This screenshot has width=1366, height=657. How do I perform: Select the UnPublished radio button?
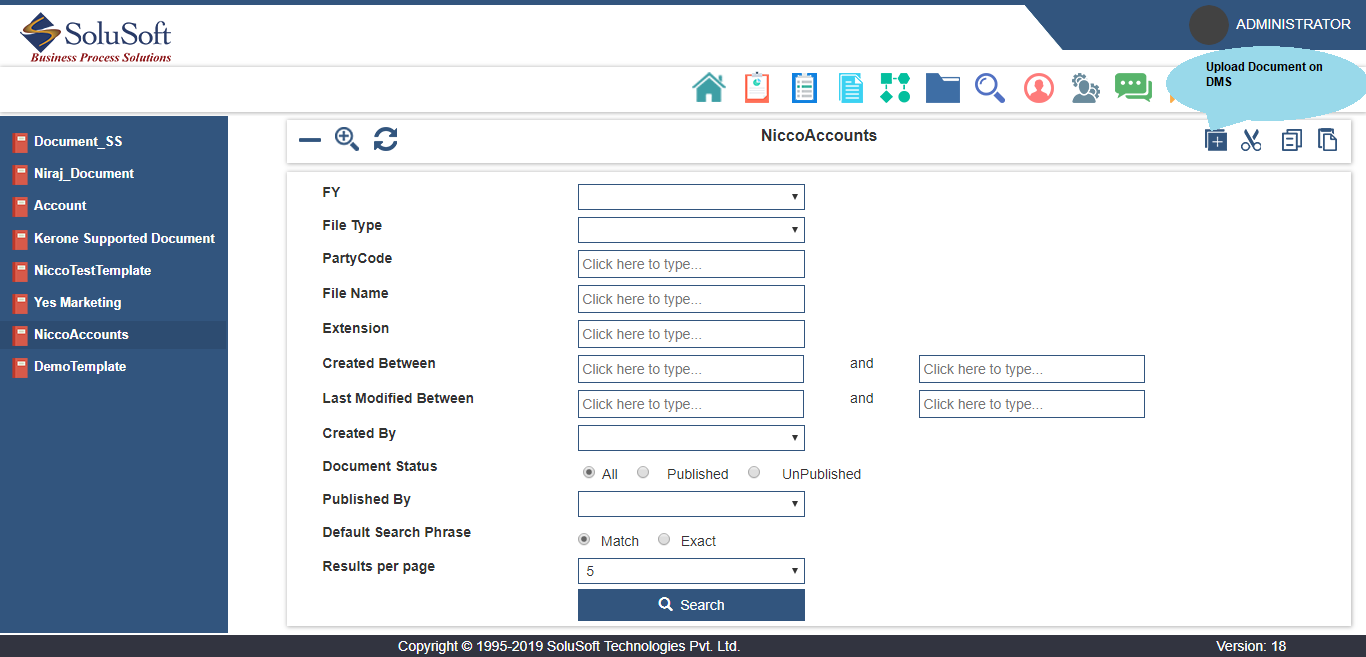754,473
